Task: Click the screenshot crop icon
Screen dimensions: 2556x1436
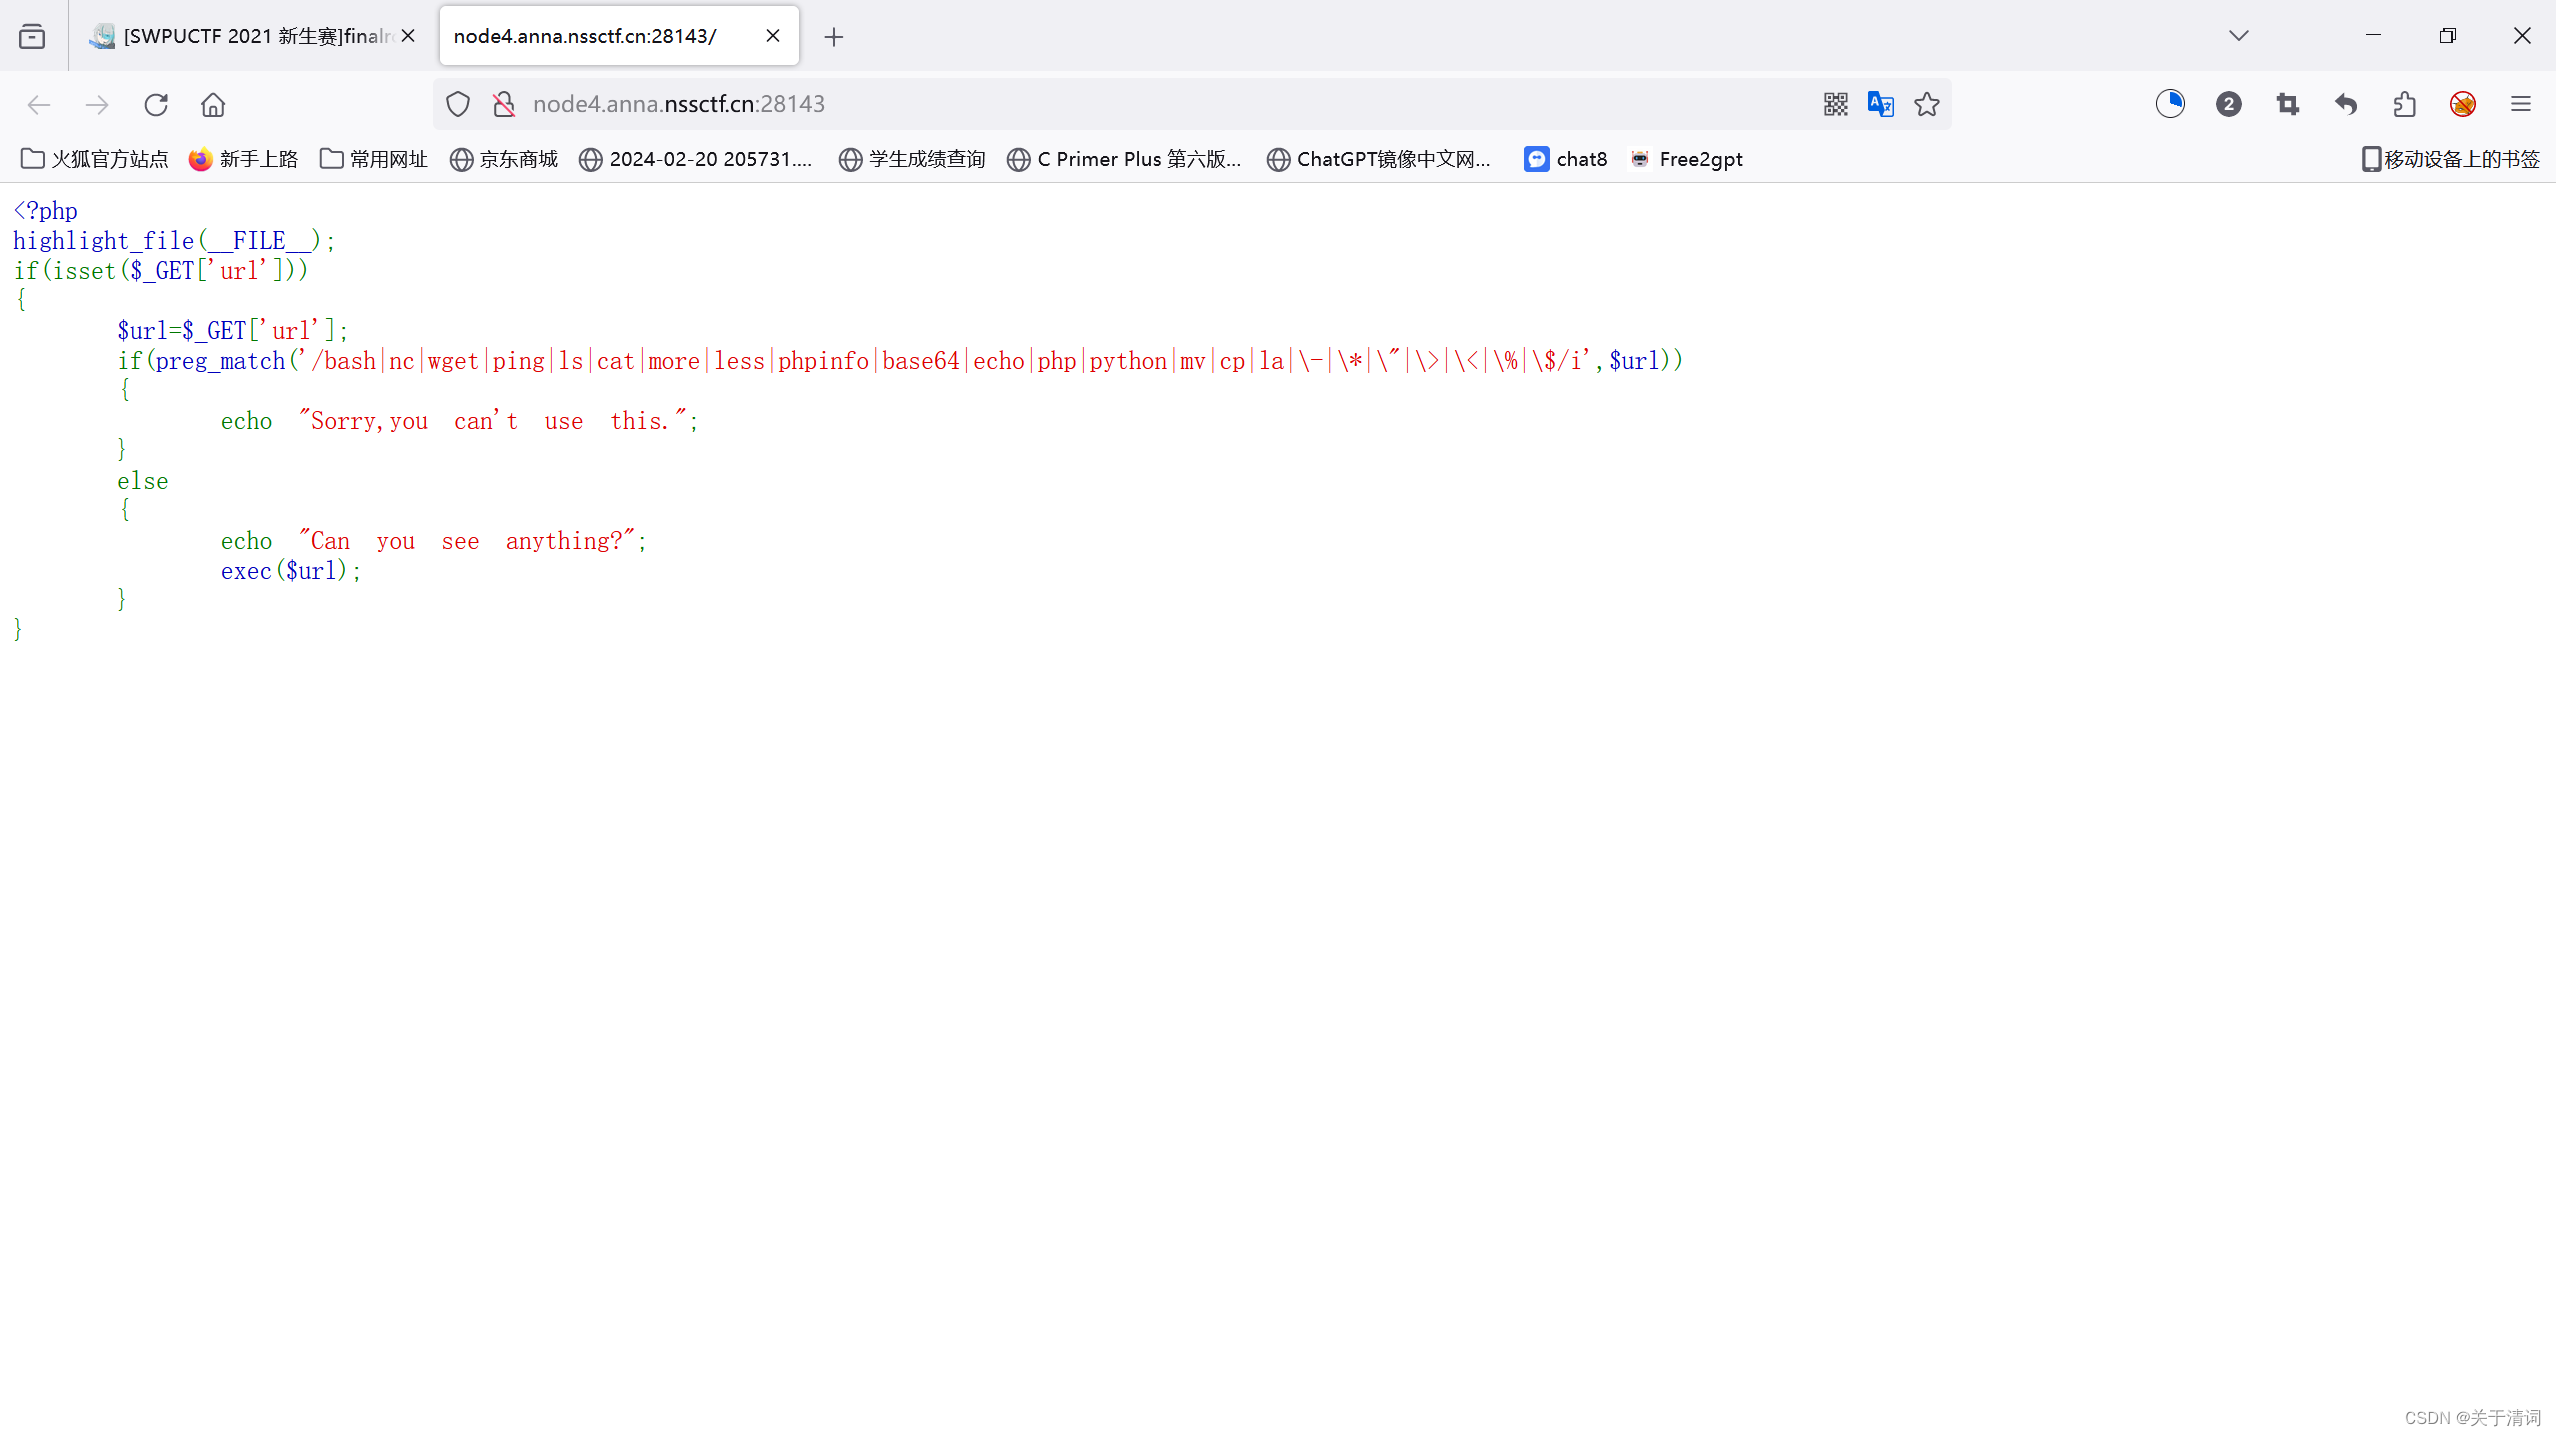Action: tap(2287, 104)
